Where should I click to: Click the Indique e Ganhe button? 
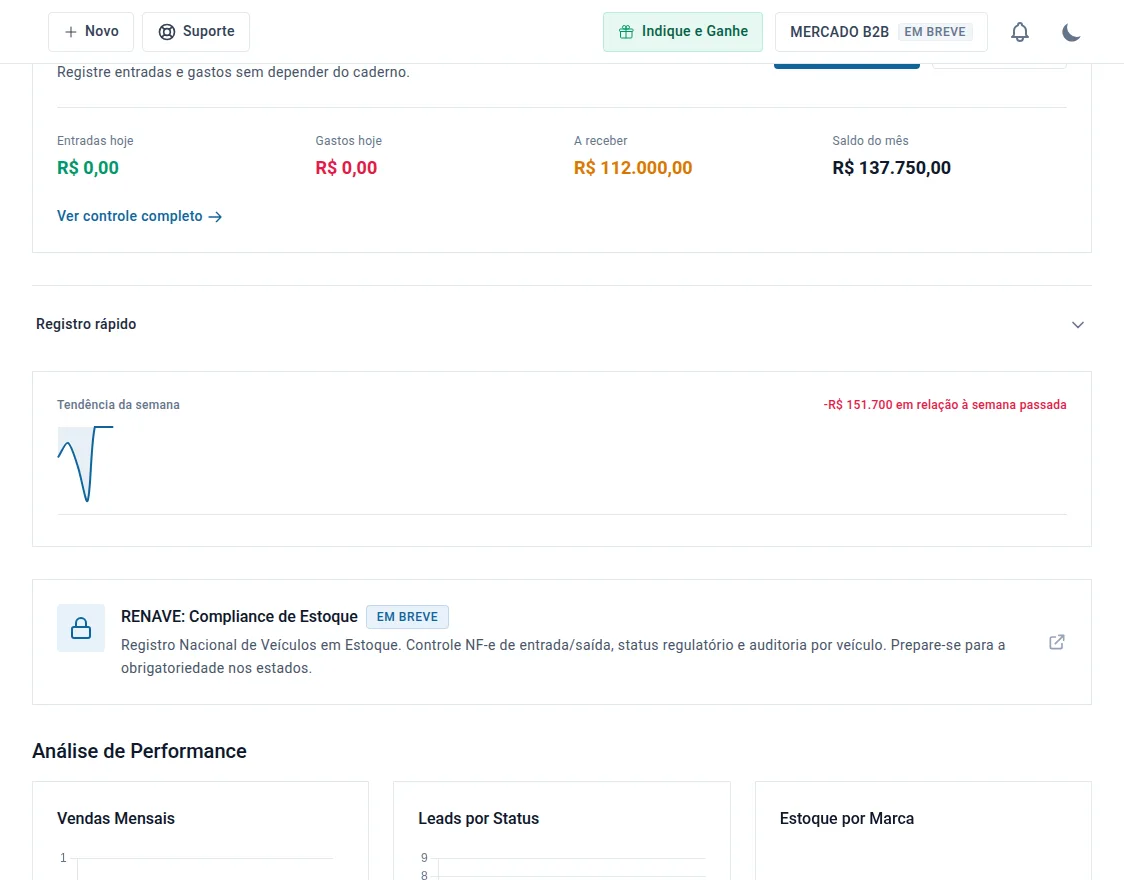click(682, 32)
